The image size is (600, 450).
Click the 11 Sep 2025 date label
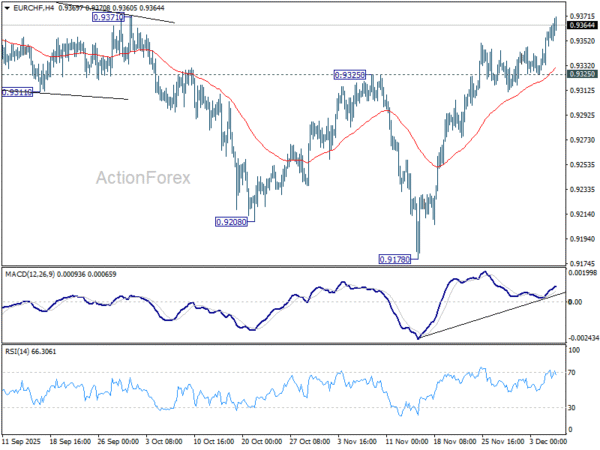tap(21, 441)
